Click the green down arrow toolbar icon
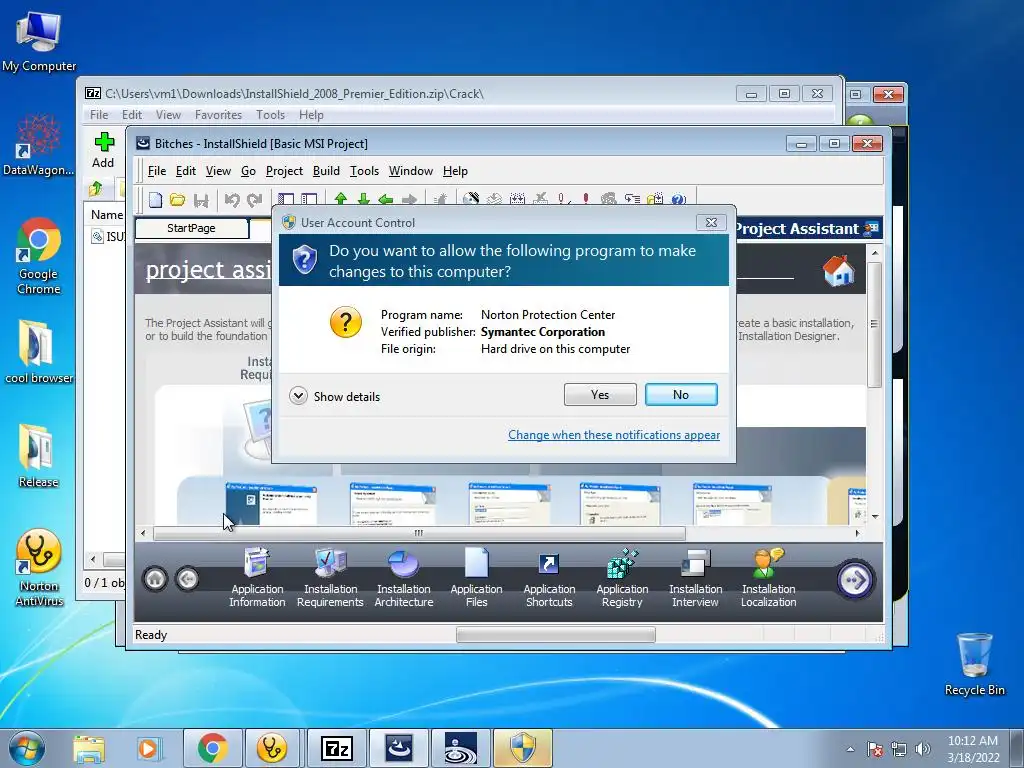 [x=364, y=199]
